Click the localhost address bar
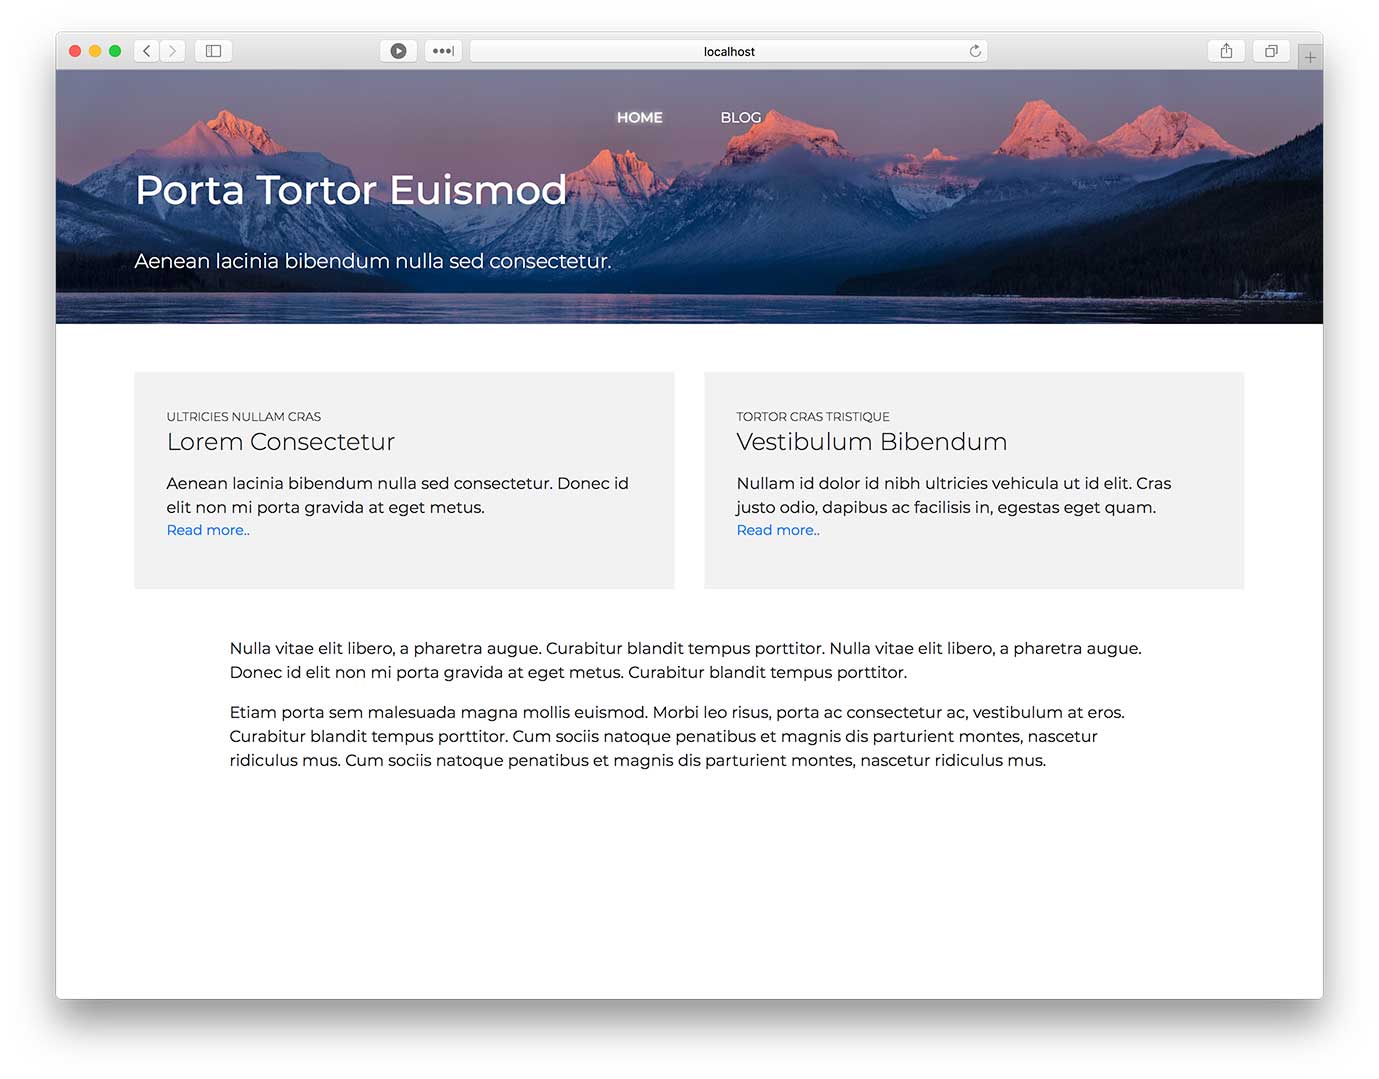Image resolution: width=1379 pixels, height=1079 pixels. 729,51
